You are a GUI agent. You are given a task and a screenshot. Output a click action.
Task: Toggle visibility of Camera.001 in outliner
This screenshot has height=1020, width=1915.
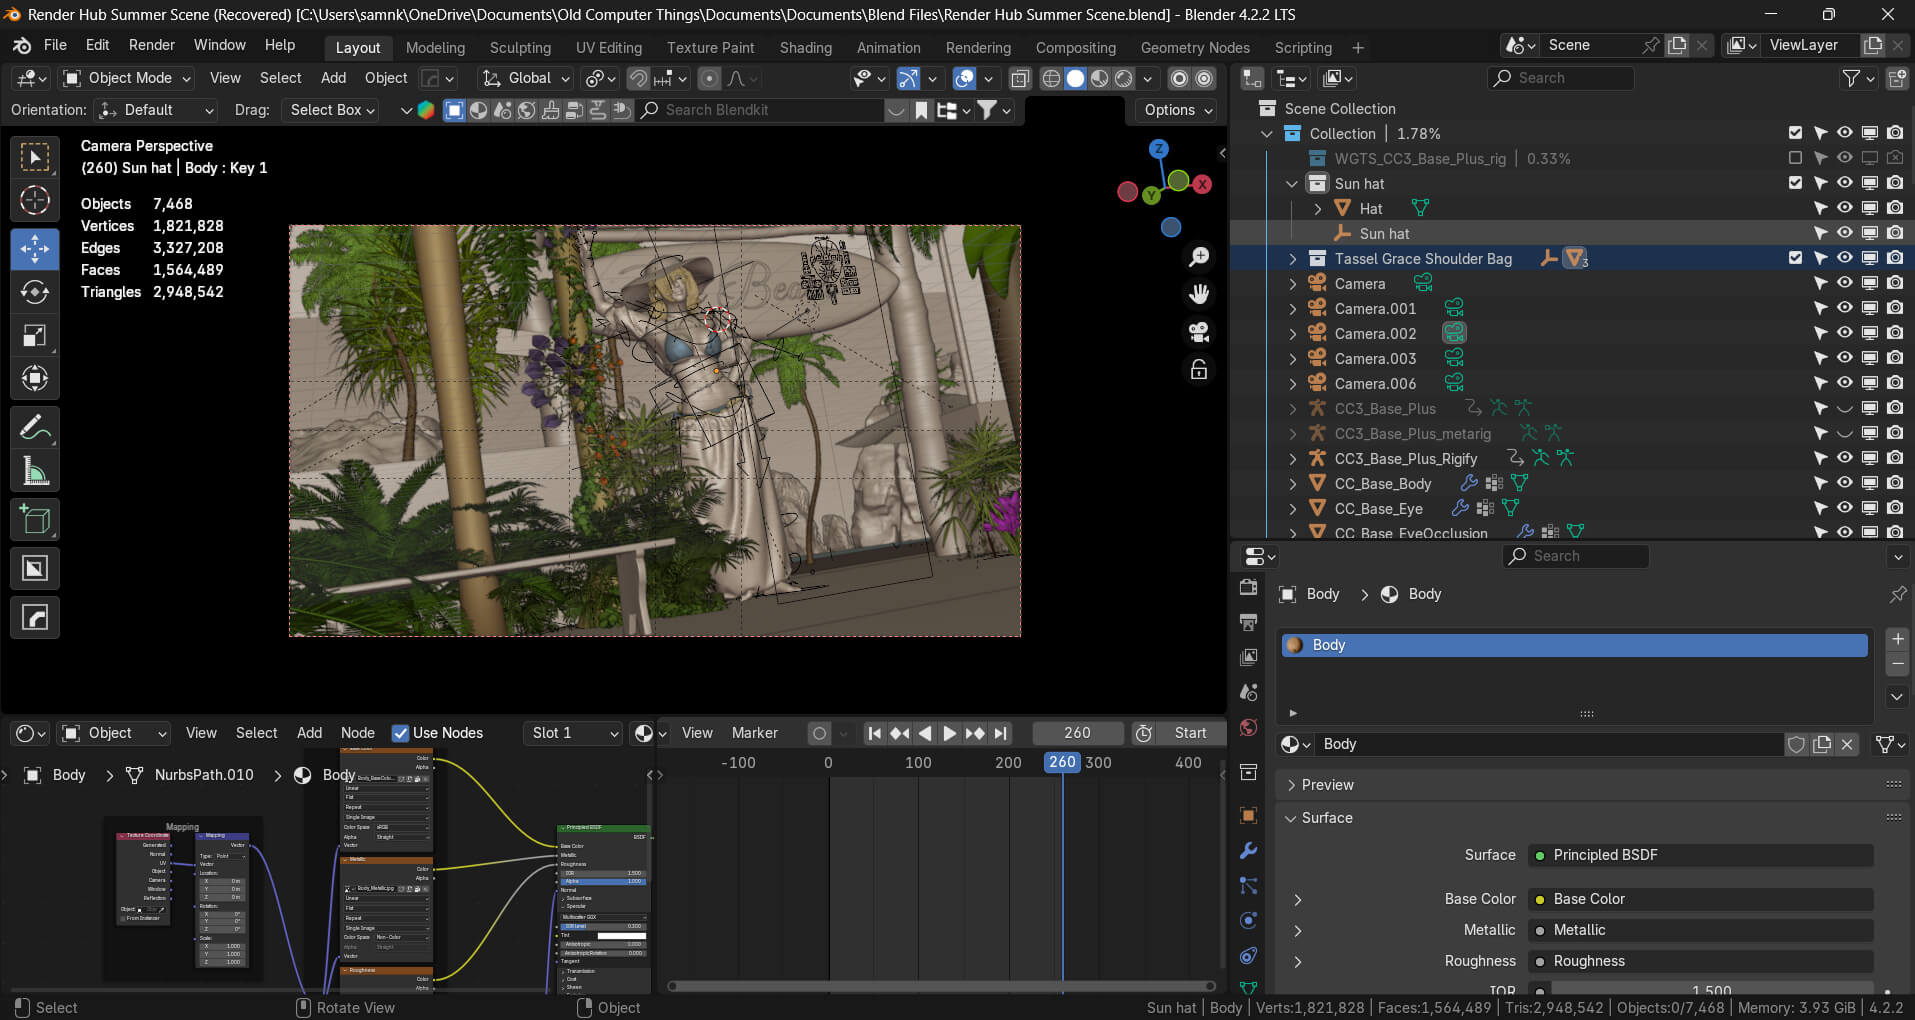point(1845,308)
